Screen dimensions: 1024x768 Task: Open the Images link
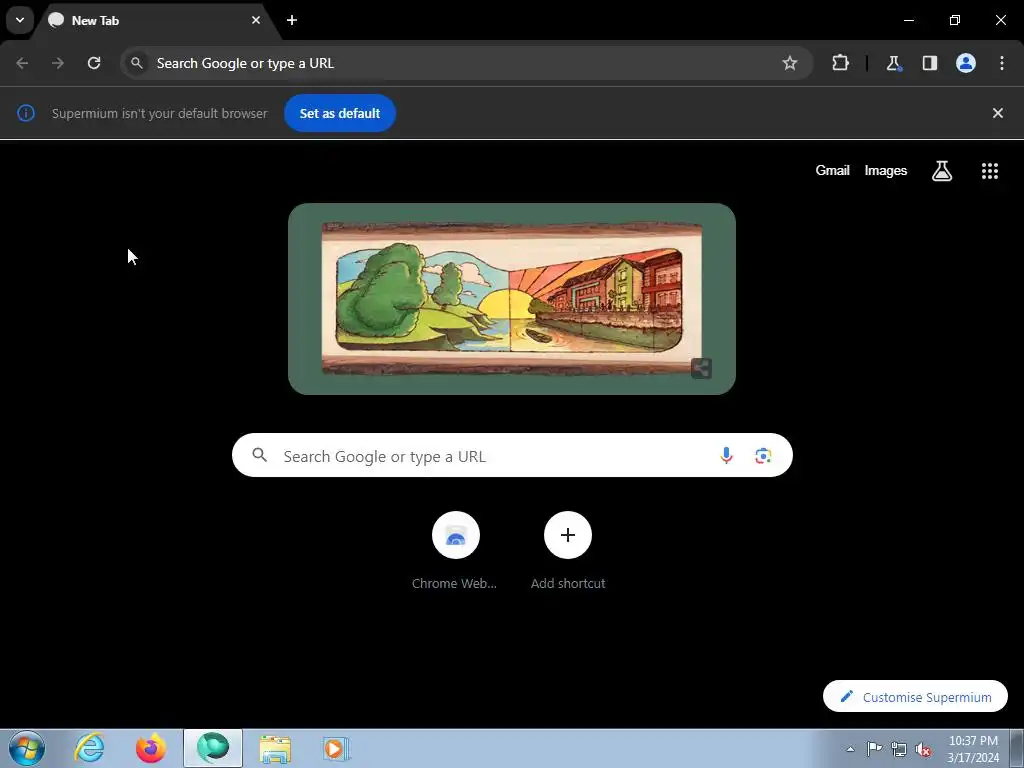886,170
